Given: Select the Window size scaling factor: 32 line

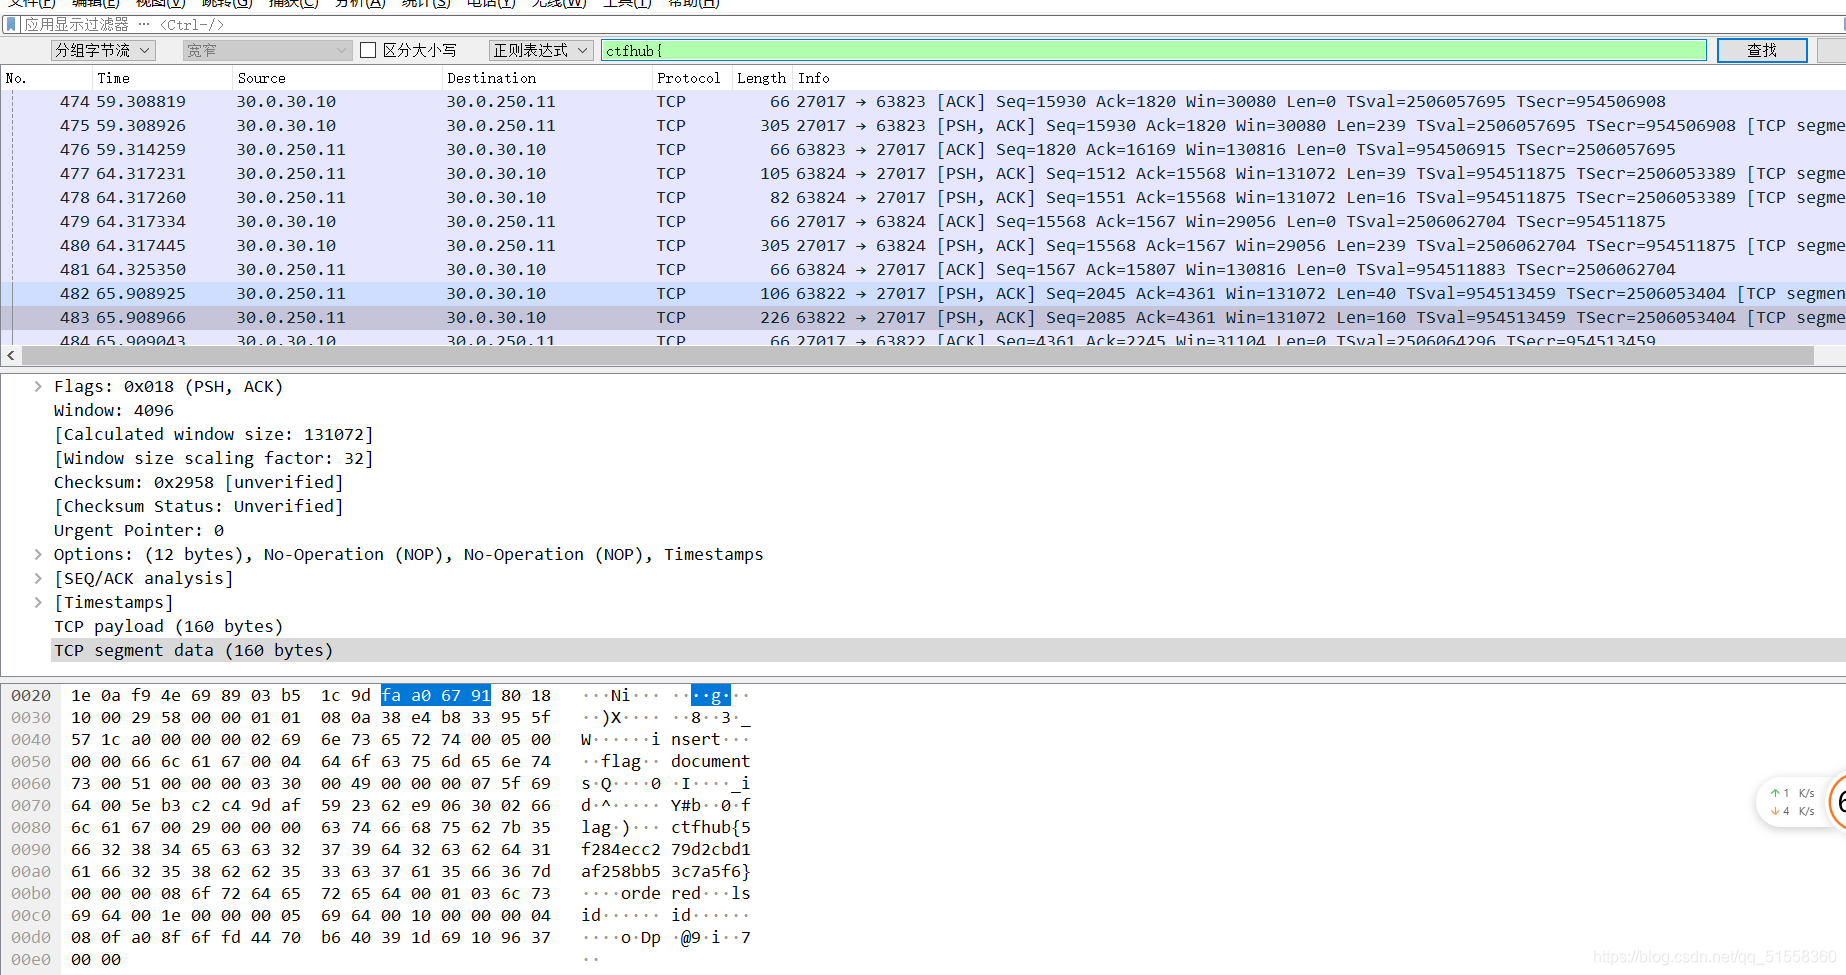Looking at the screenshot, I should pyautogui.click(x=213, y=458).
